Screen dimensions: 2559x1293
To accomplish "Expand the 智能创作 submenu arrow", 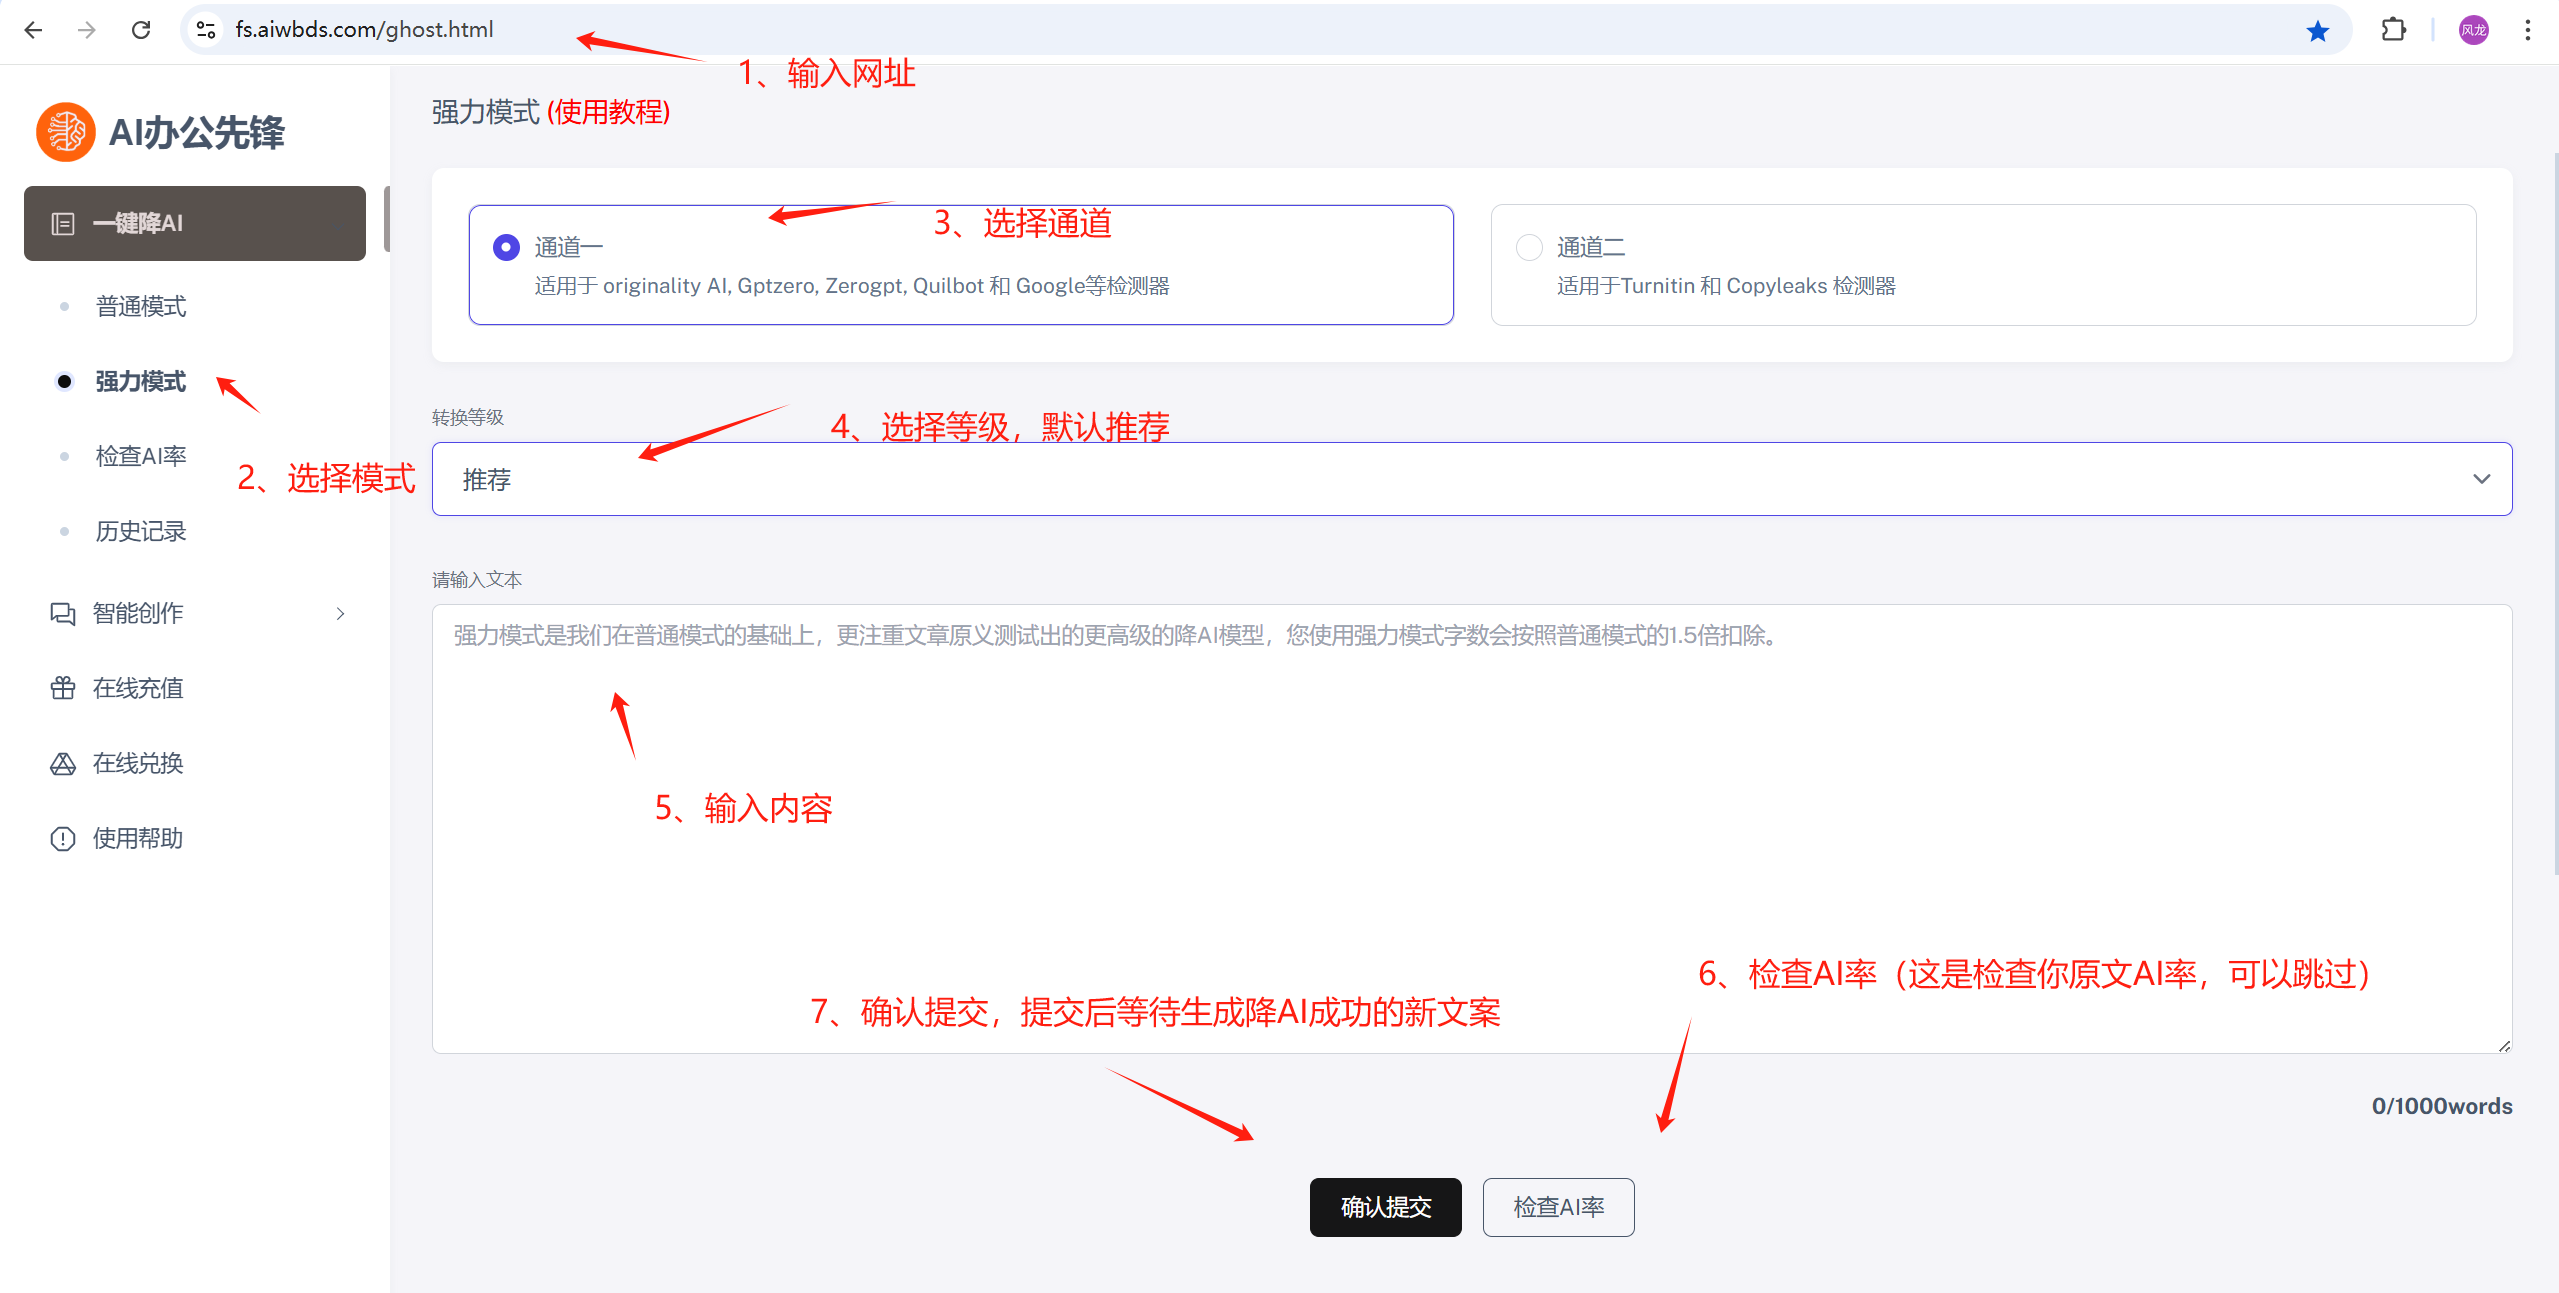I will (340, 614).
